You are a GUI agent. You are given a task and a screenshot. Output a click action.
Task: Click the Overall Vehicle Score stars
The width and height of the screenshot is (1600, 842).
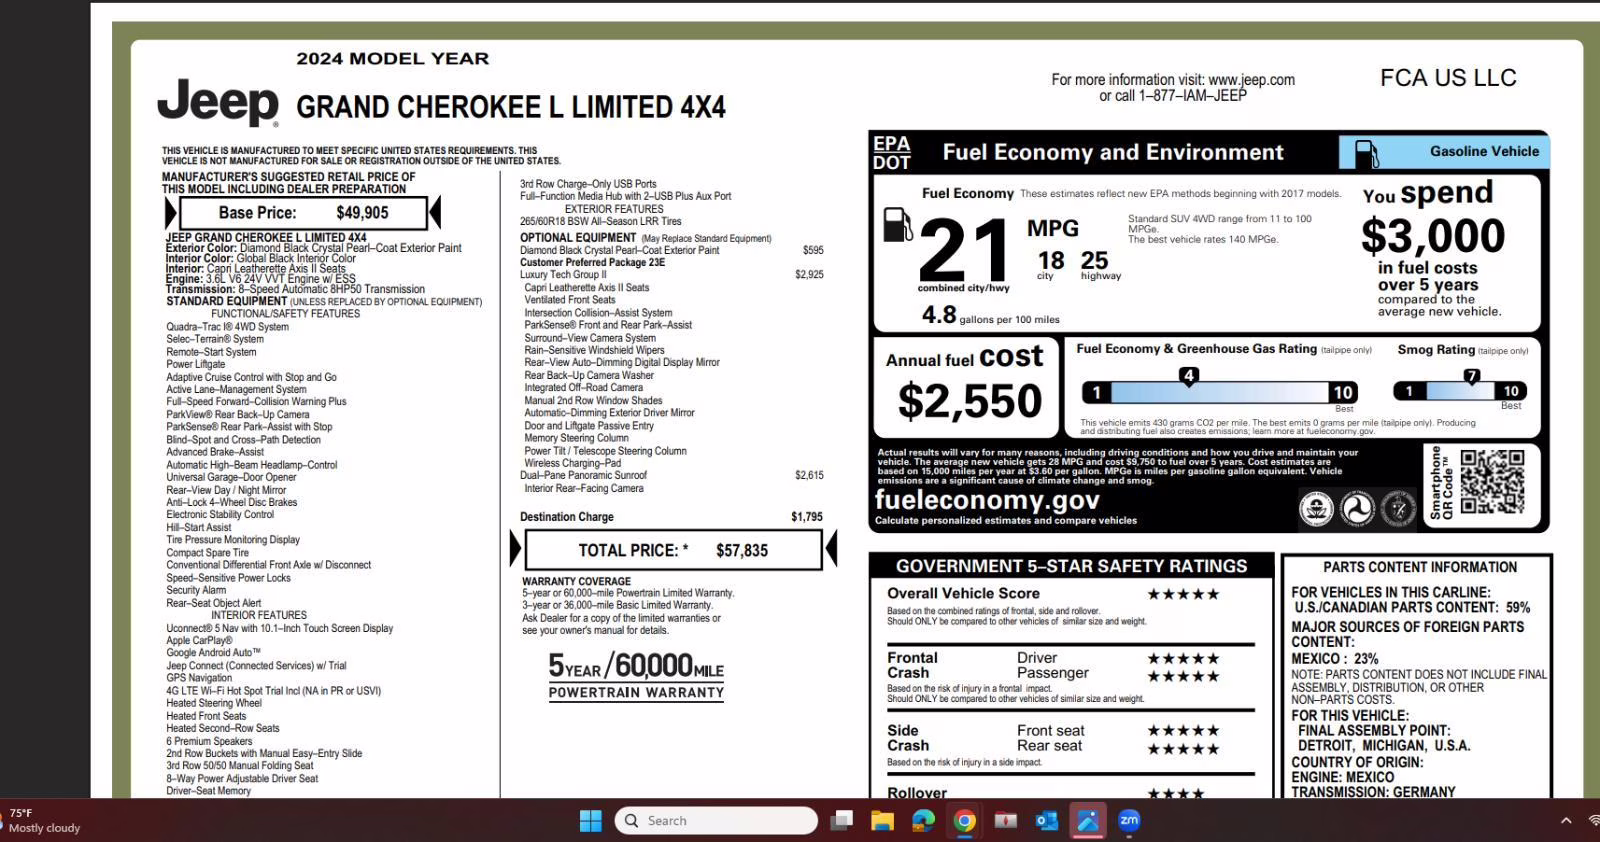1183,594
